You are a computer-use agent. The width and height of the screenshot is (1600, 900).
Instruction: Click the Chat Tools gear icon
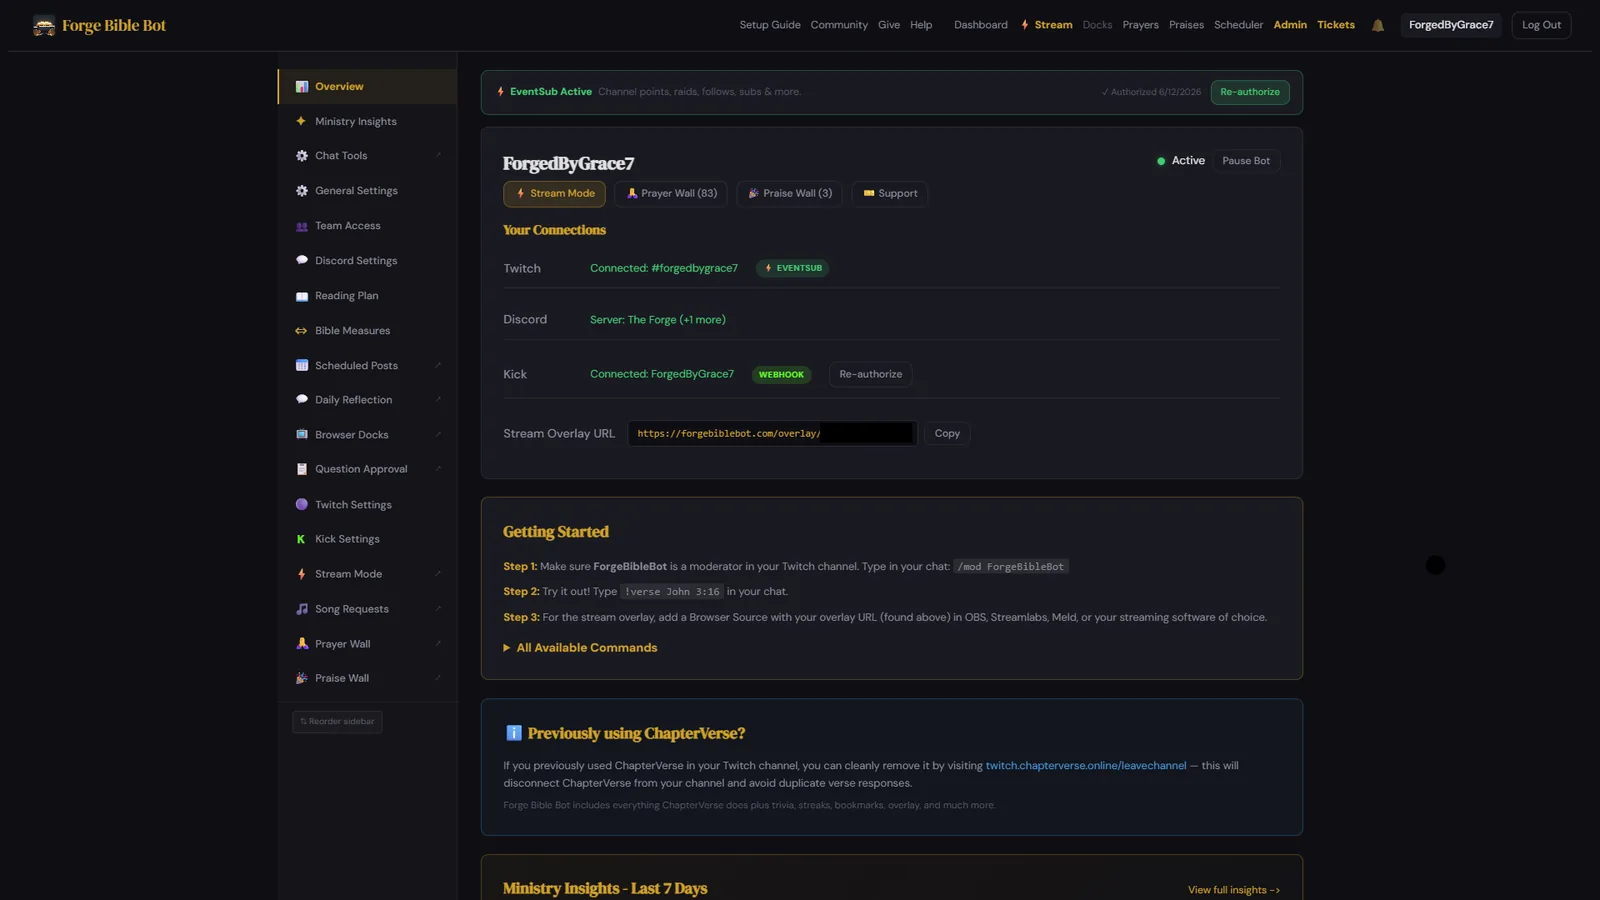(x=302, y=156)
